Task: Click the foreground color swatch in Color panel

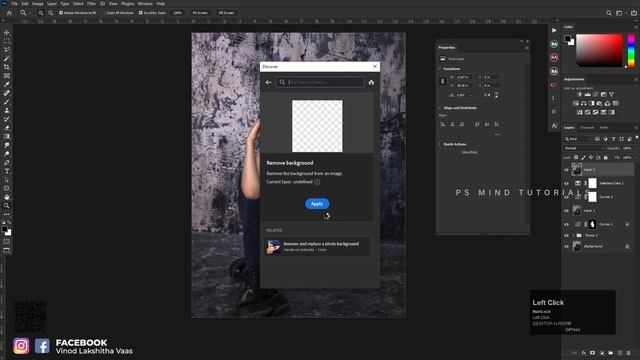Action: point(567,39)
